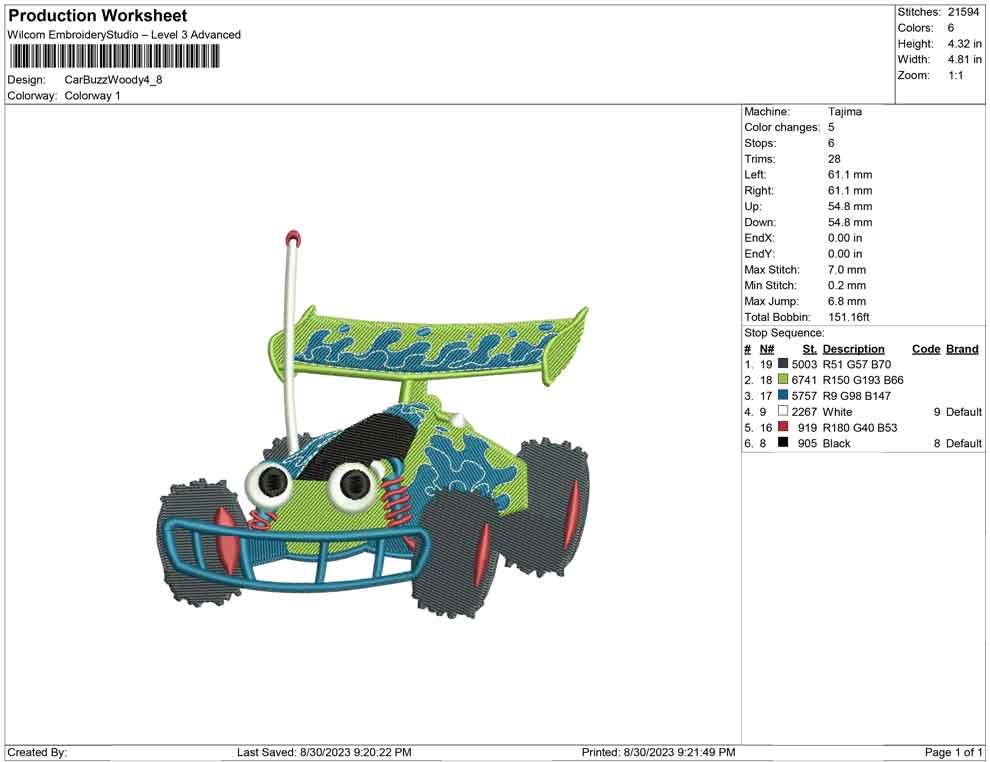Click the Min Stitch value 0.2 mm

click(847, 285)
